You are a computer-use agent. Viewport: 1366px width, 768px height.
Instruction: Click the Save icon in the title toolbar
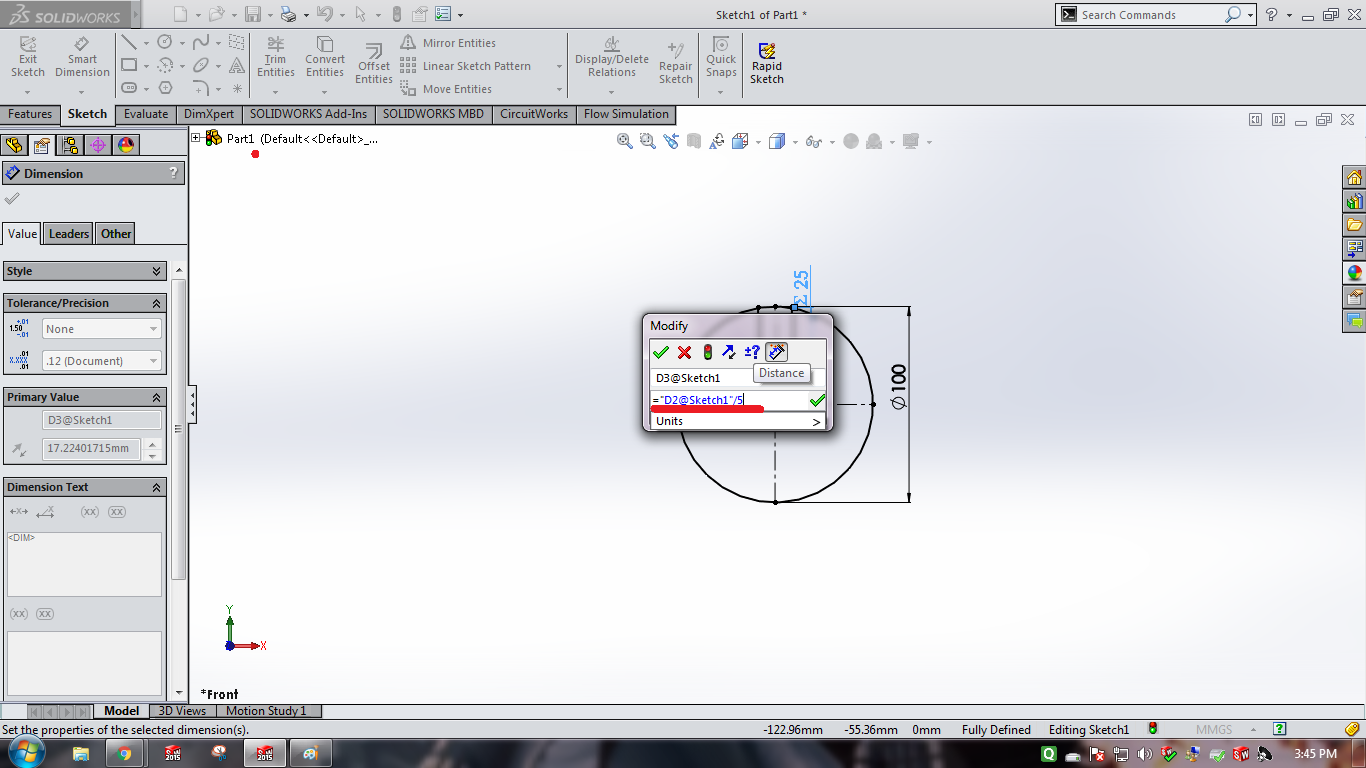(253, 14)
